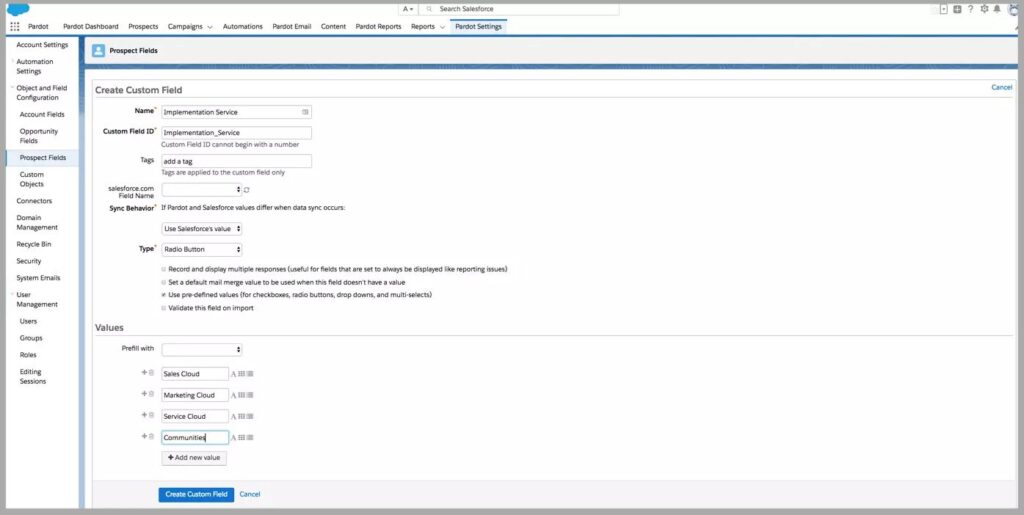Click the lines icon next to Sales Cloud
The height and width of the screenshot is (515, 1024).
[x=250, y=374]
